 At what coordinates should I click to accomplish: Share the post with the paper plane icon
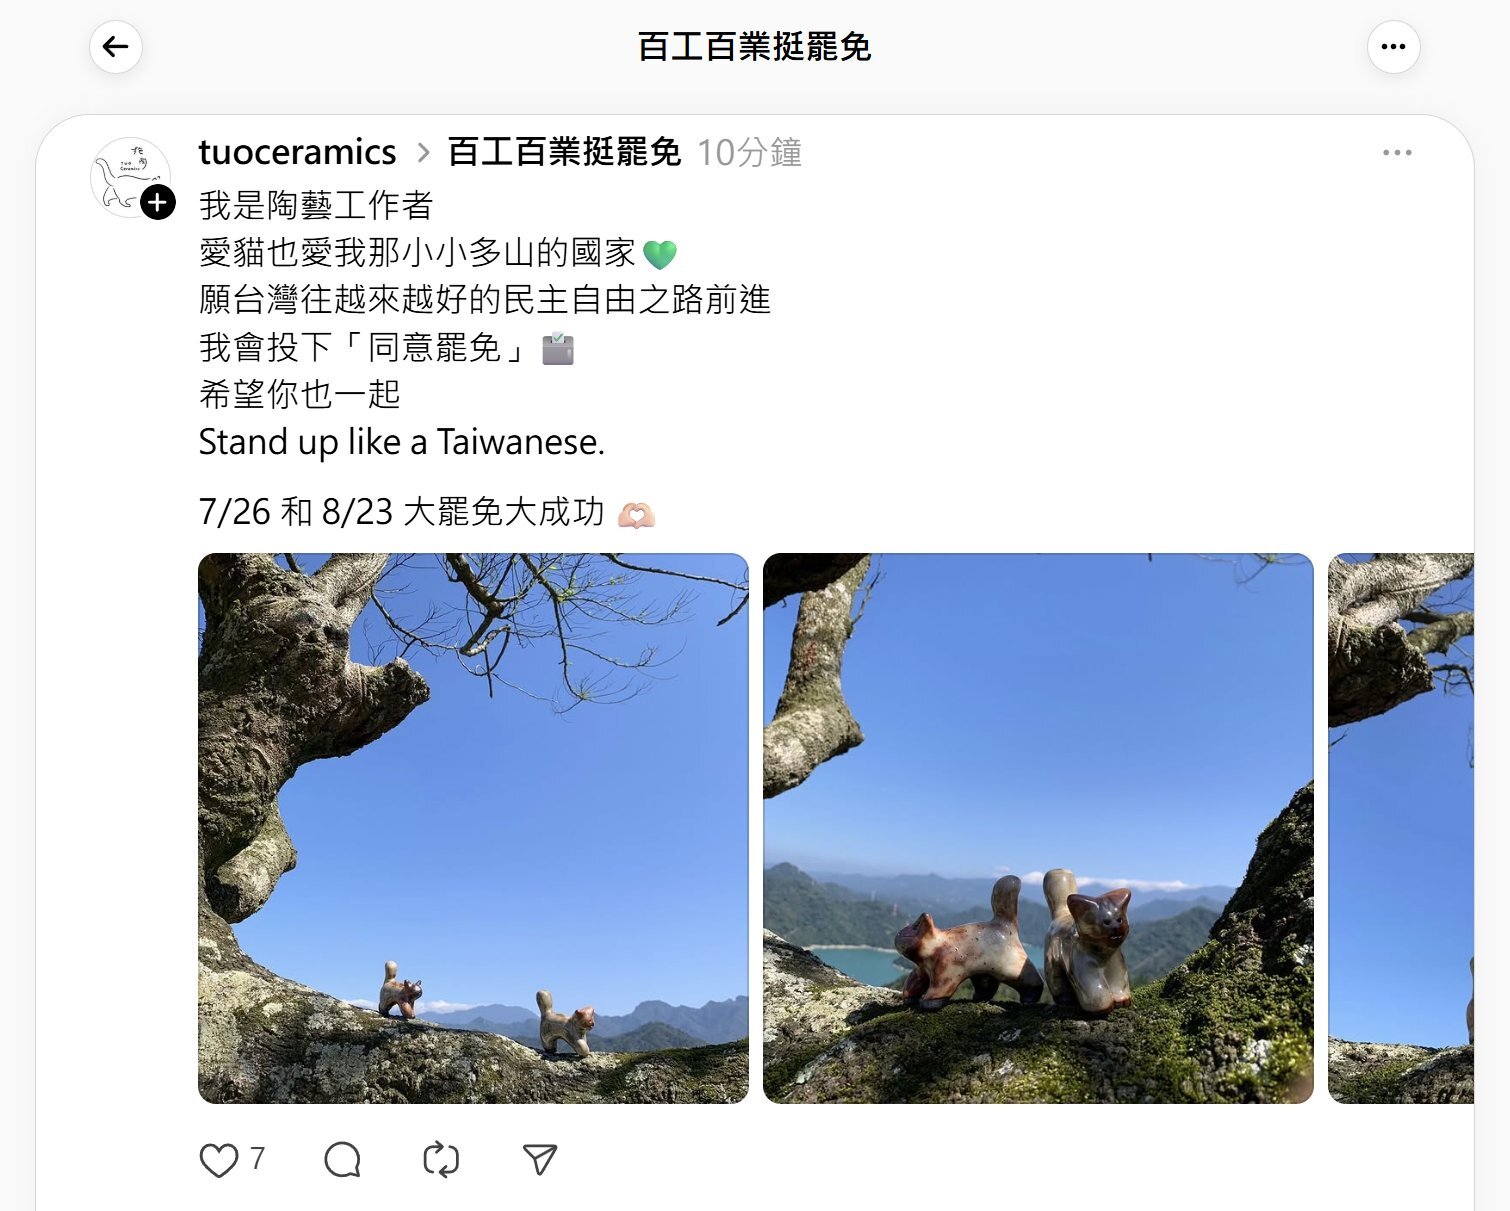click(540, 1159)
